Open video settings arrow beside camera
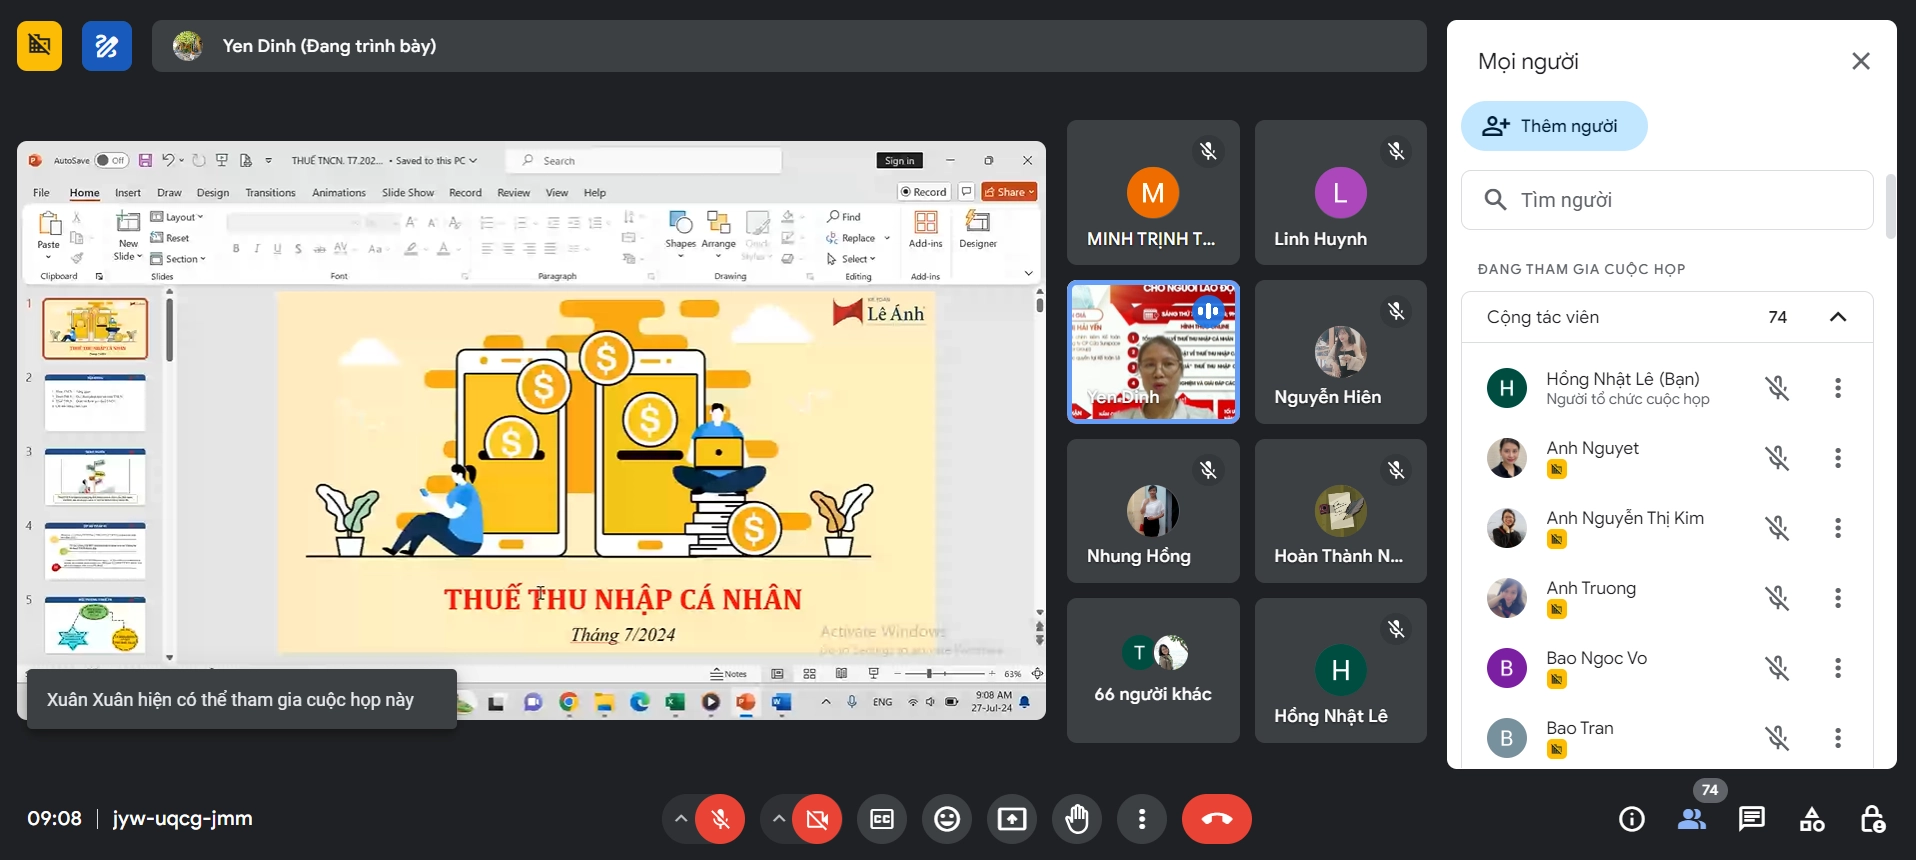 coord(777,819)
